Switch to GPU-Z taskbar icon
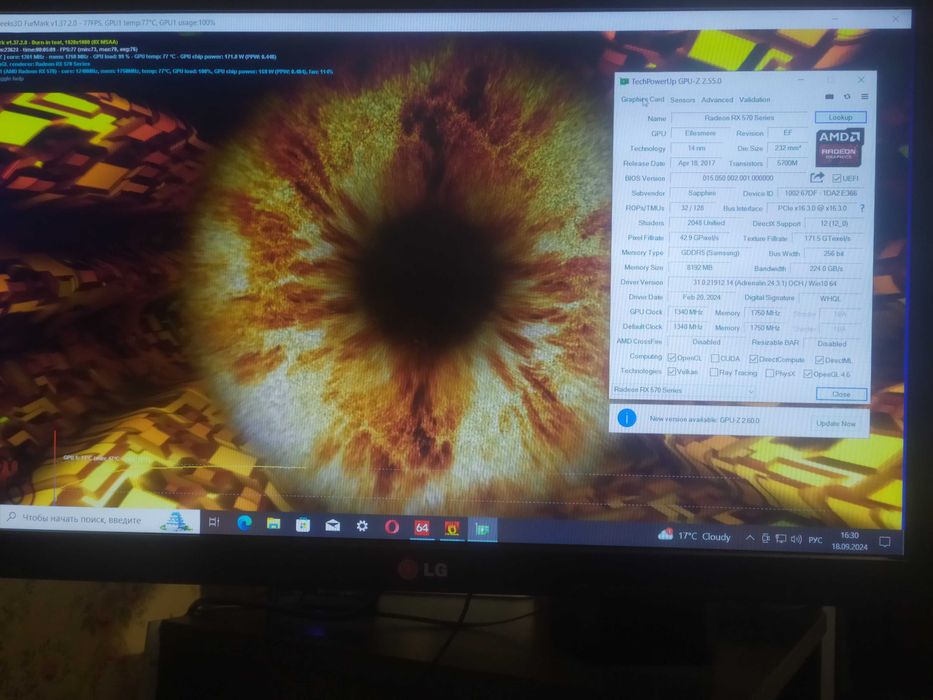Image resolution: width=933 pixels, height=700 pixels. [482, 529]
